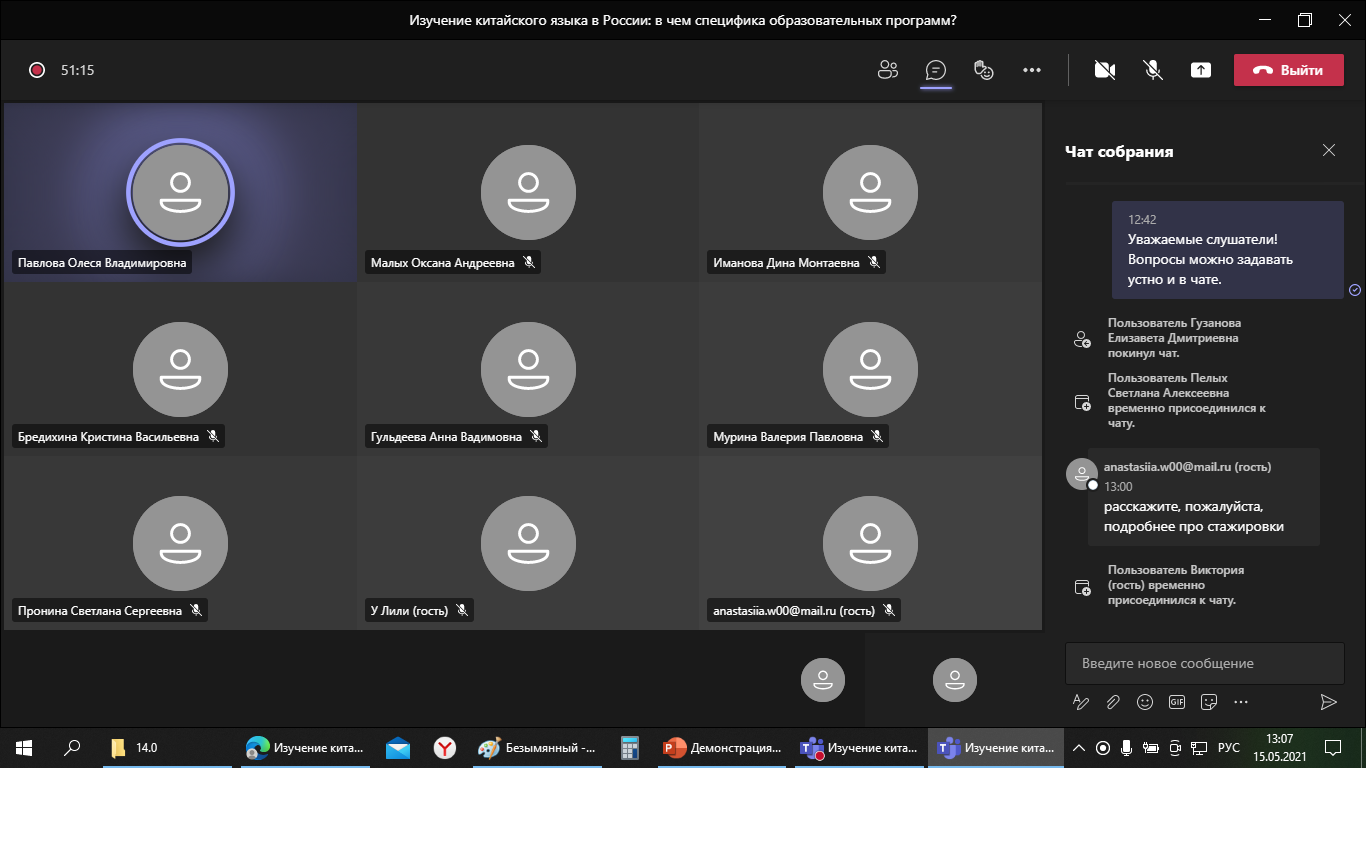Unmute the microphone

(1153, 70)
